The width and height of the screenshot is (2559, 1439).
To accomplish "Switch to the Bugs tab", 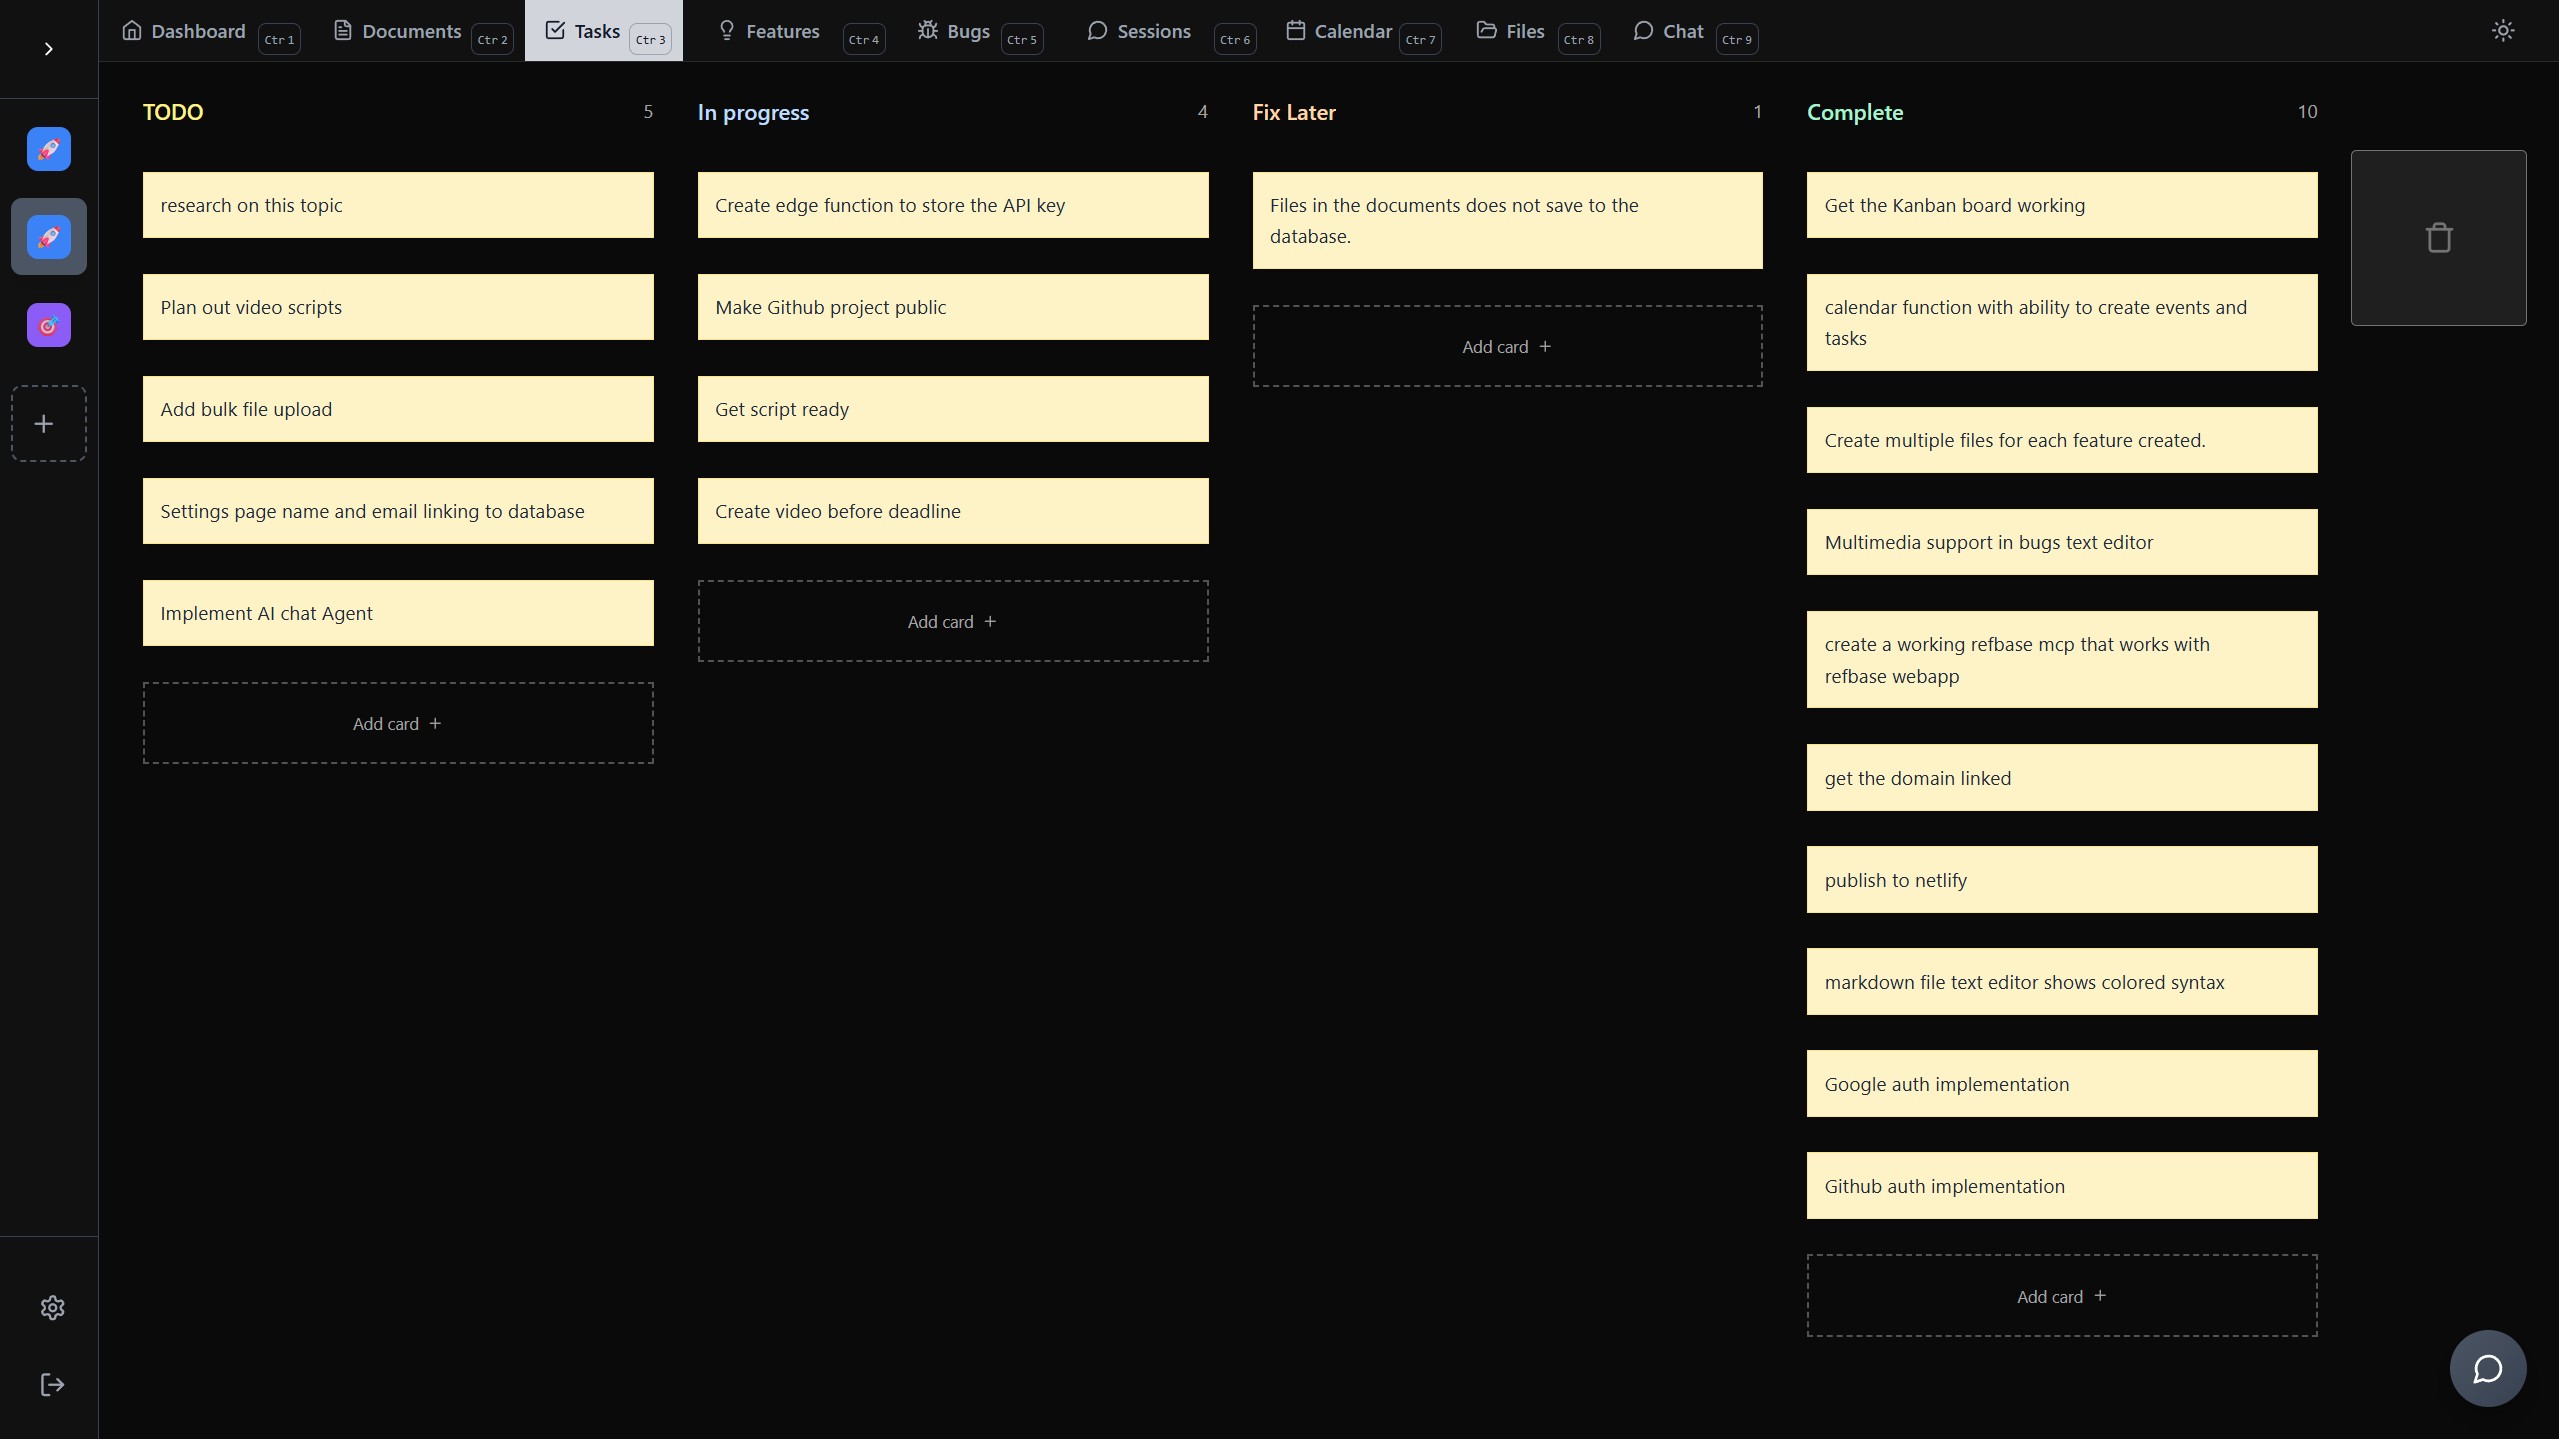I will 967,31.
